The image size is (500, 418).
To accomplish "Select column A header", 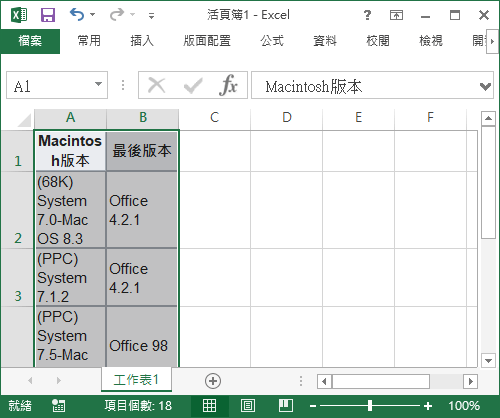I will 70,118.
